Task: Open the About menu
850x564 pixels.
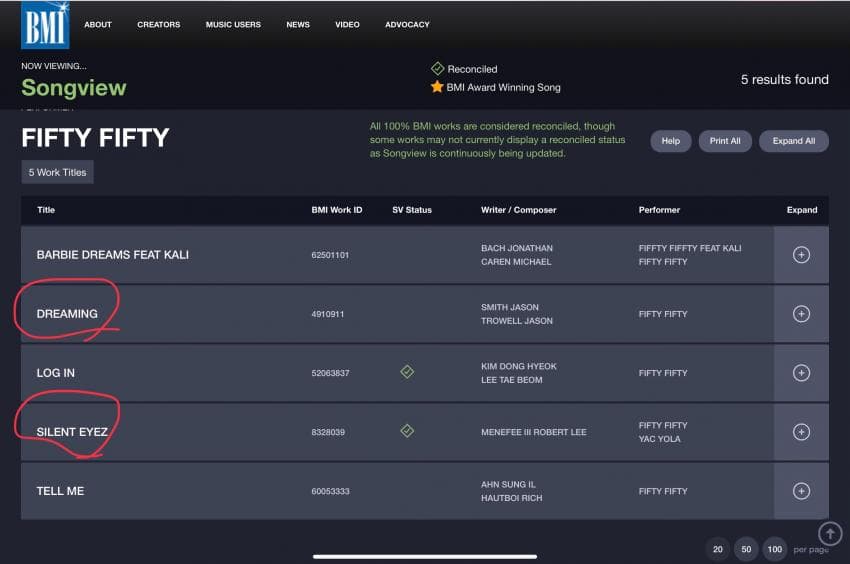Action: click(98, 24)
